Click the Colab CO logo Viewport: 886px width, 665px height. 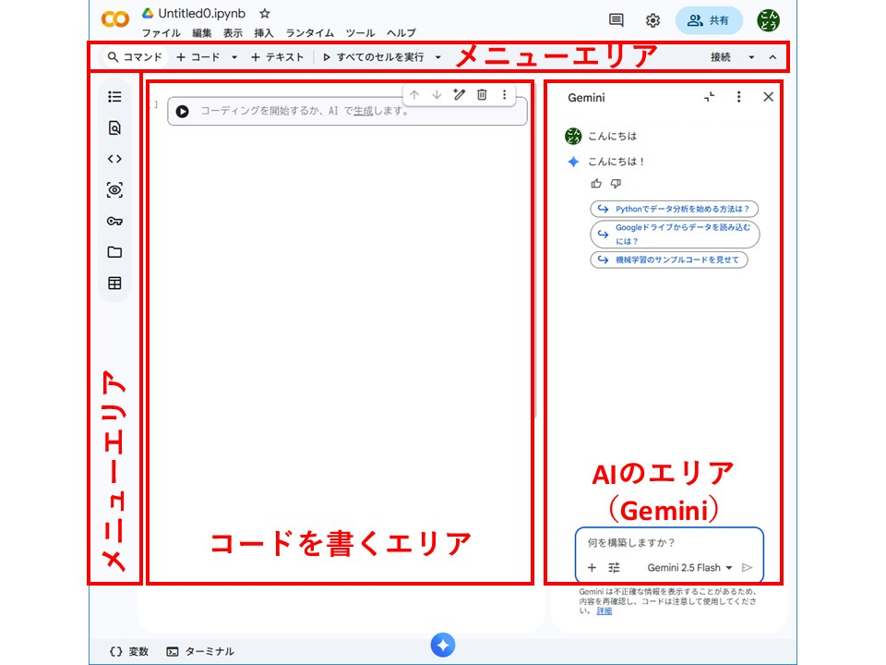click(115, 20)
